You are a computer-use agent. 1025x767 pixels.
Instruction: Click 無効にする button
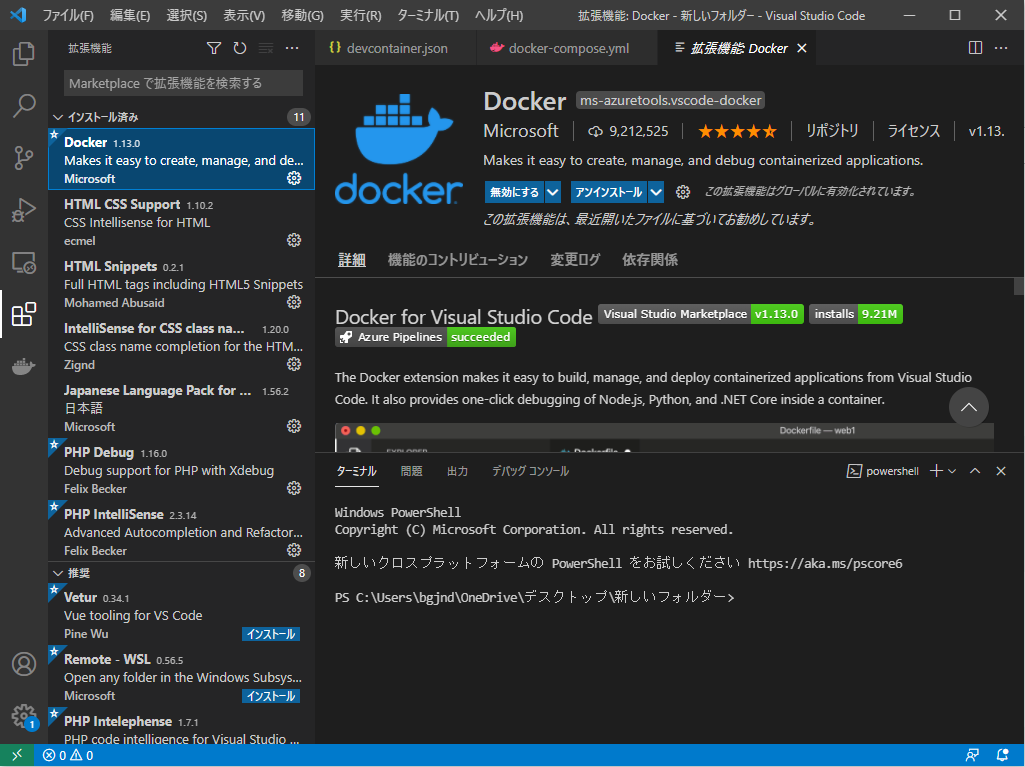pos(514,192)
